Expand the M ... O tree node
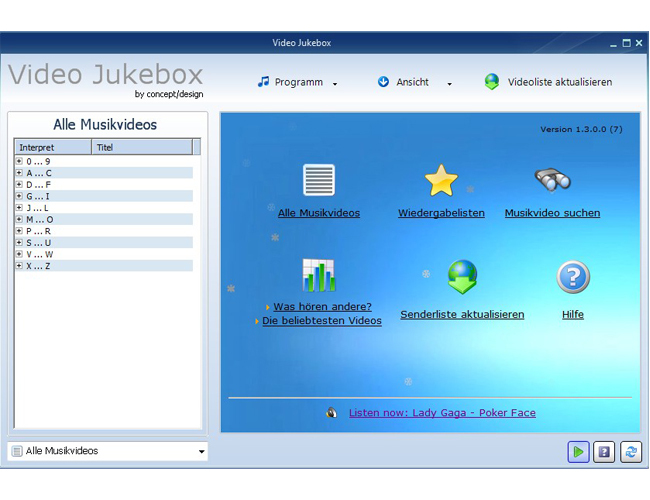Viewport: 650px width, 500px height. [19, 219]
